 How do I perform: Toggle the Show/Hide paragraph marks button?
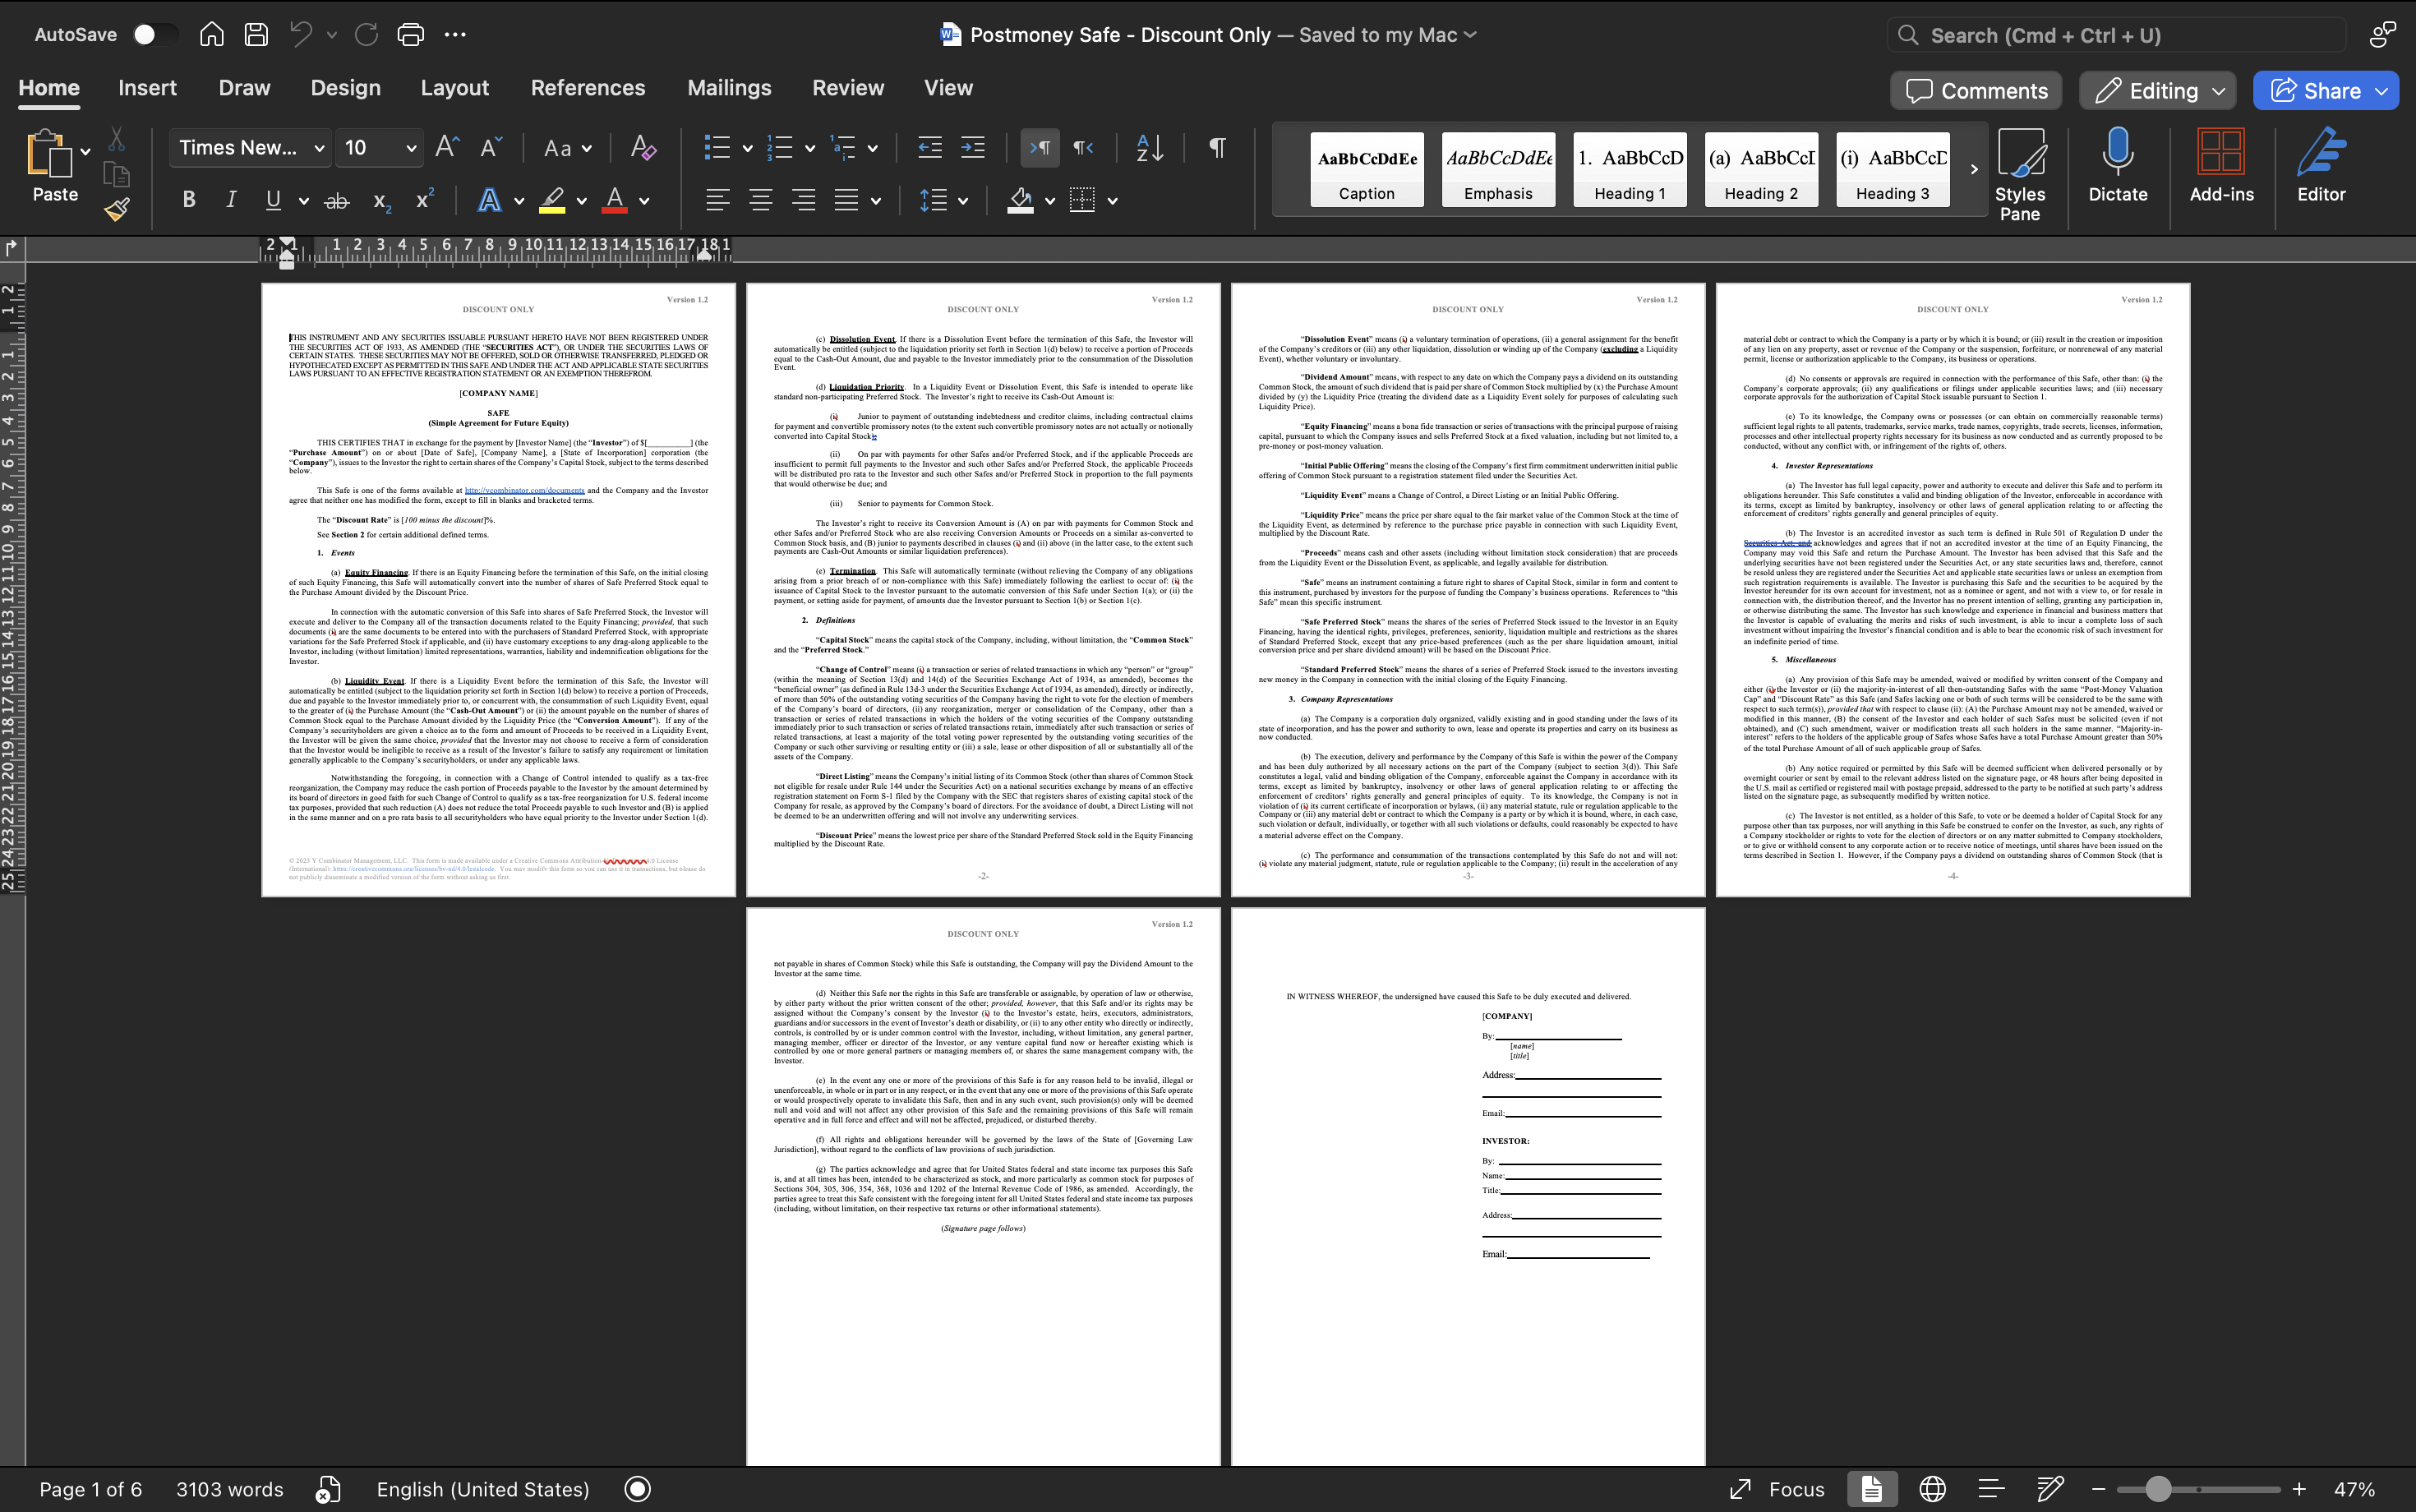tap(1217, 148)
